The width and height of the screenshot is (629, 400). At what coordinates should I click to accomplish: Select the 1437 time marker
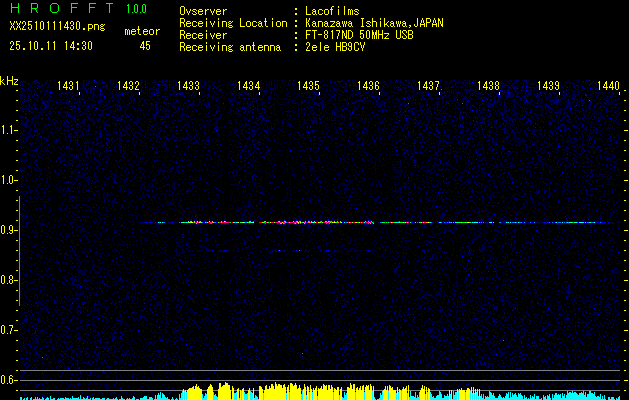(428, 87)
